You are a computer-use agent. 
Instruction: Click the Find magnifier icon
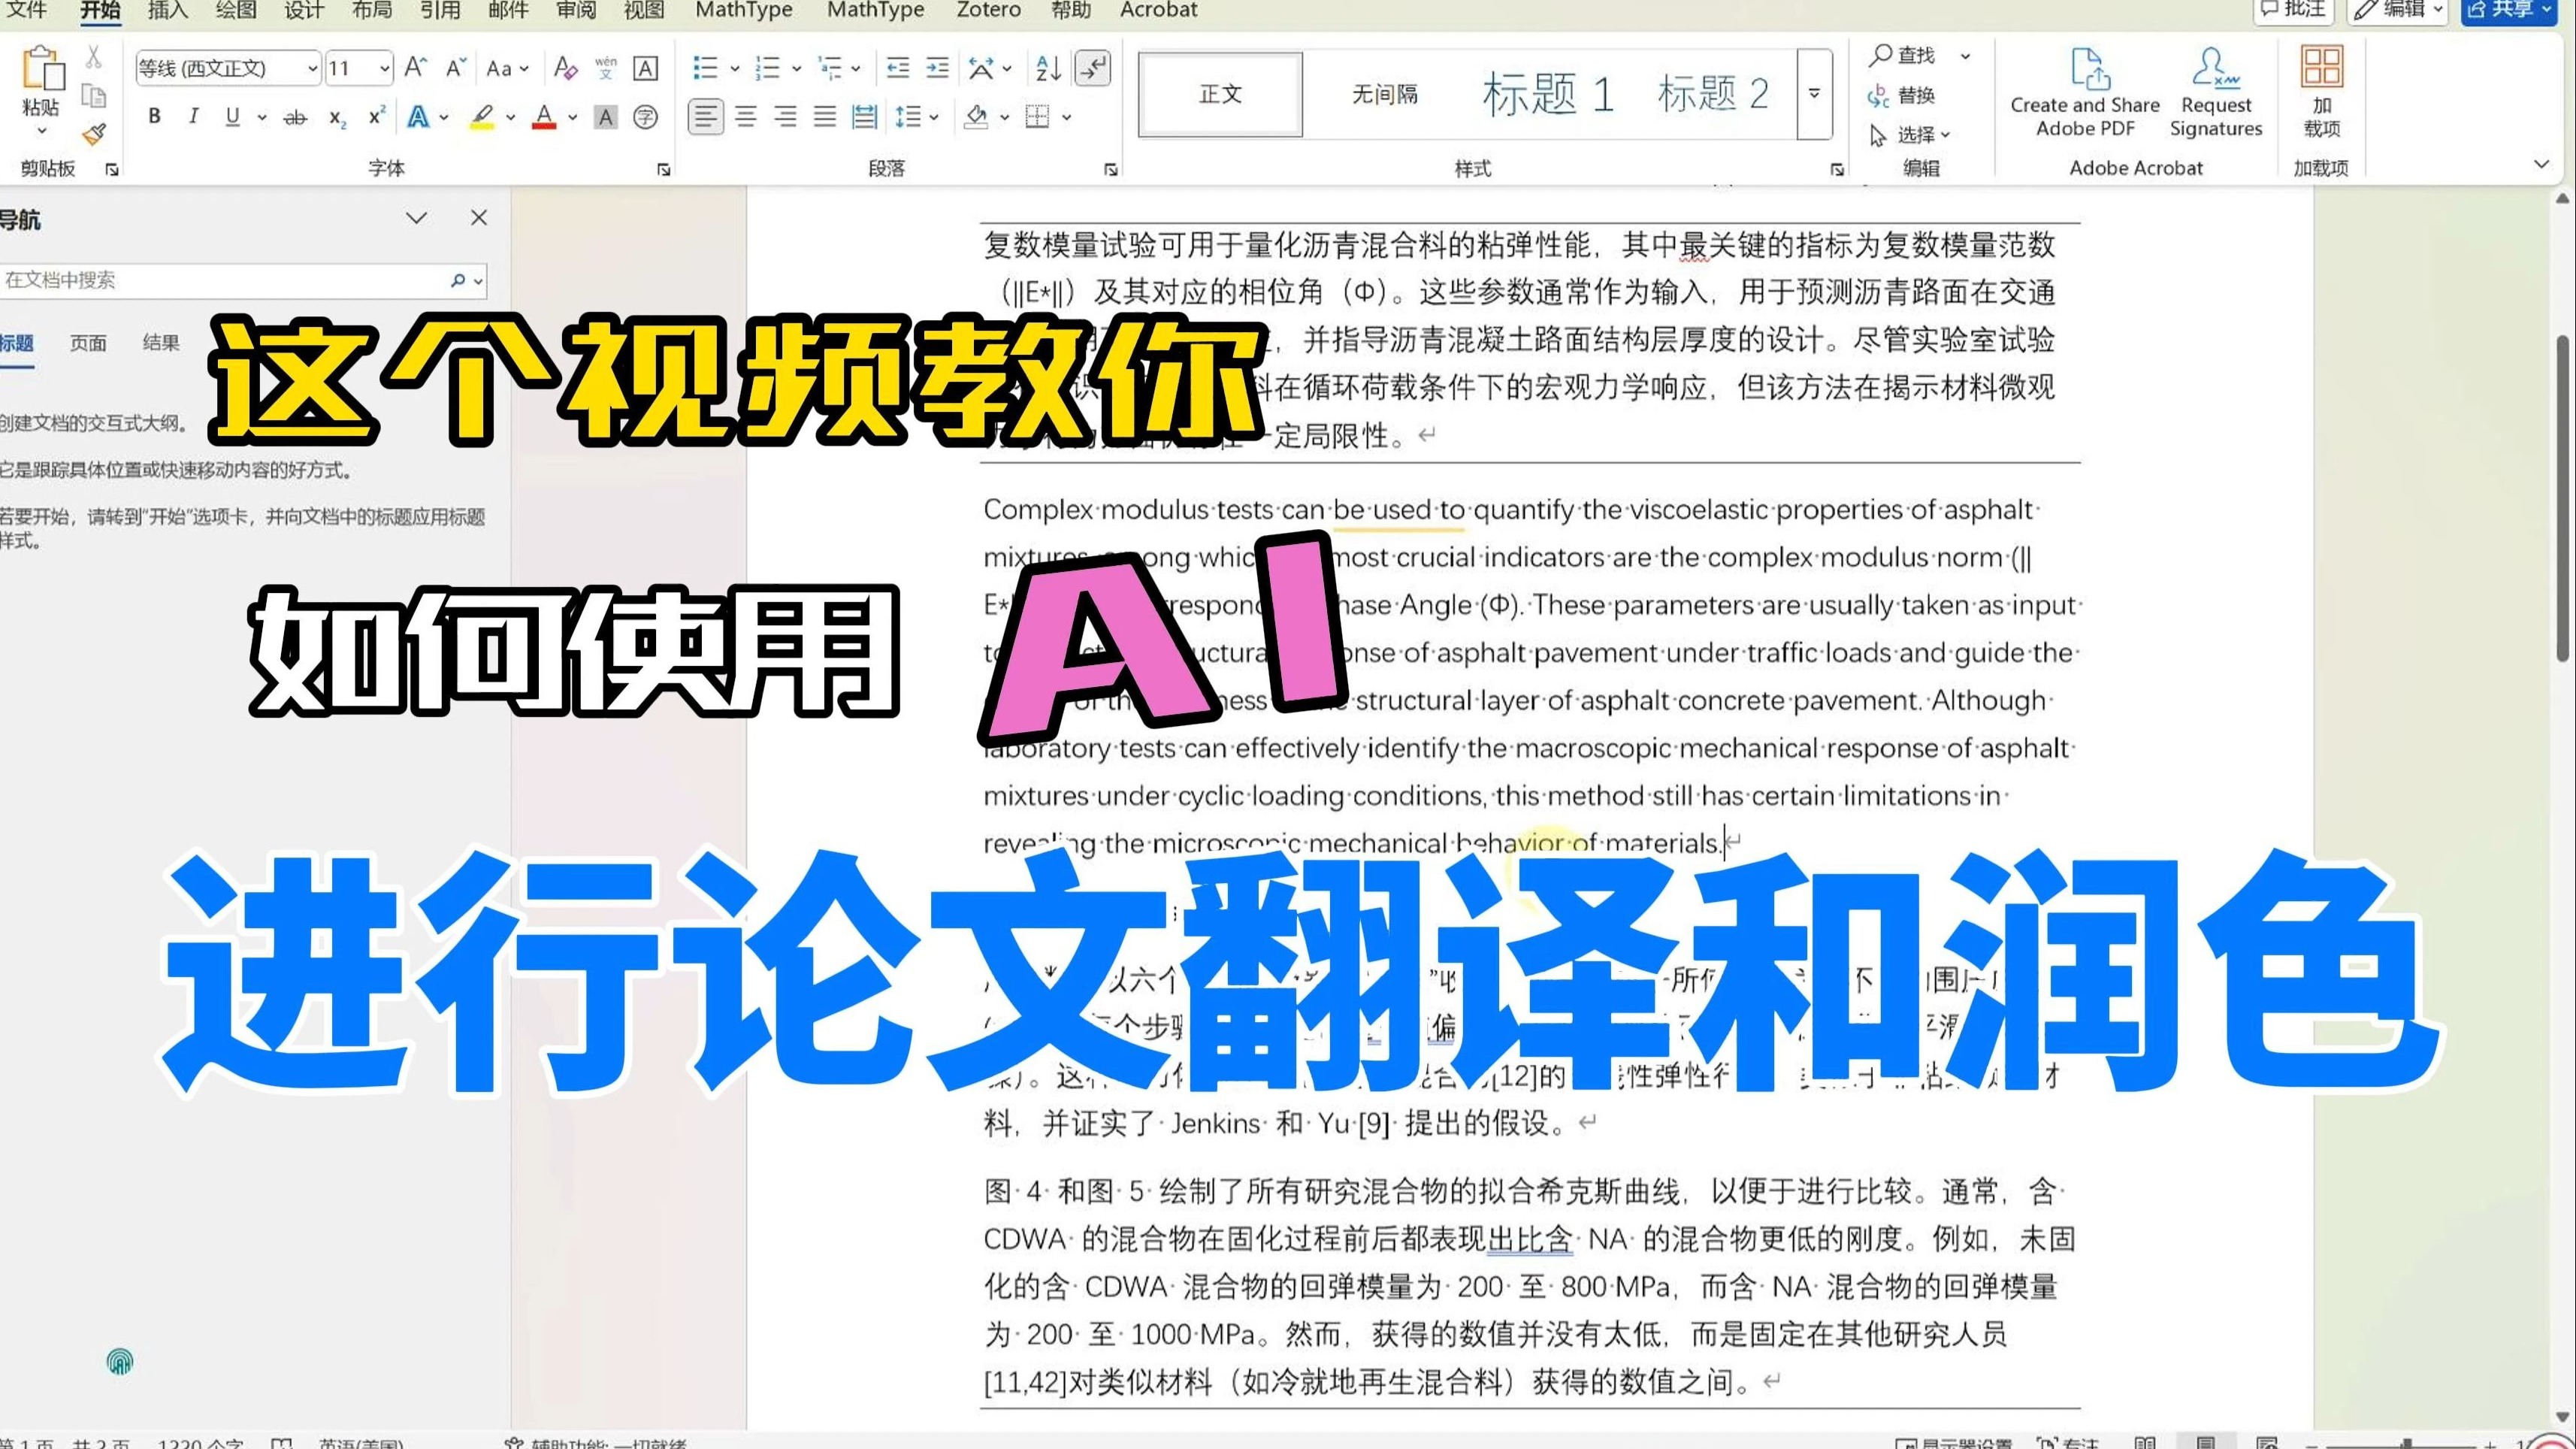click(x=1880, y=54)
